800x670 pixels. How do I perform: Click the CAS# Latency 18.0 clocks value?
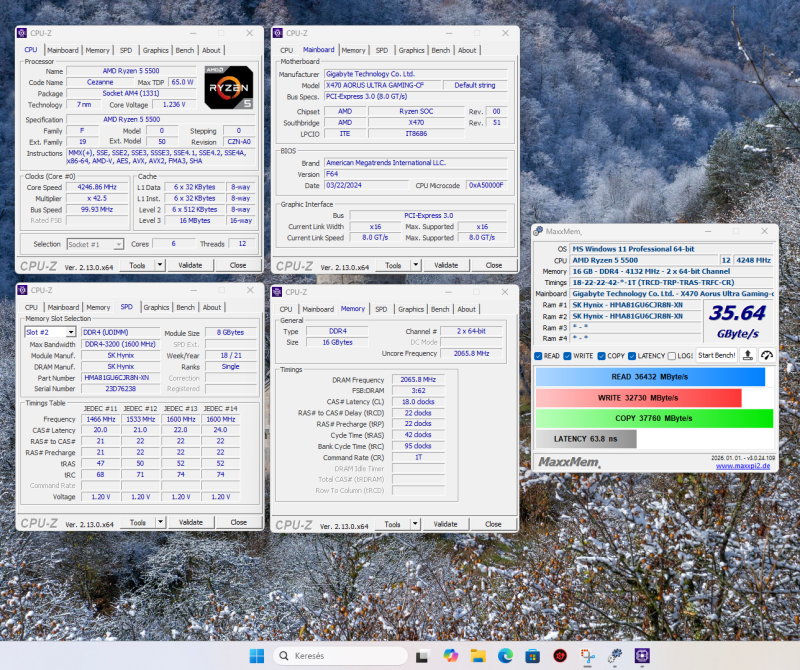(x=418, y=402)
